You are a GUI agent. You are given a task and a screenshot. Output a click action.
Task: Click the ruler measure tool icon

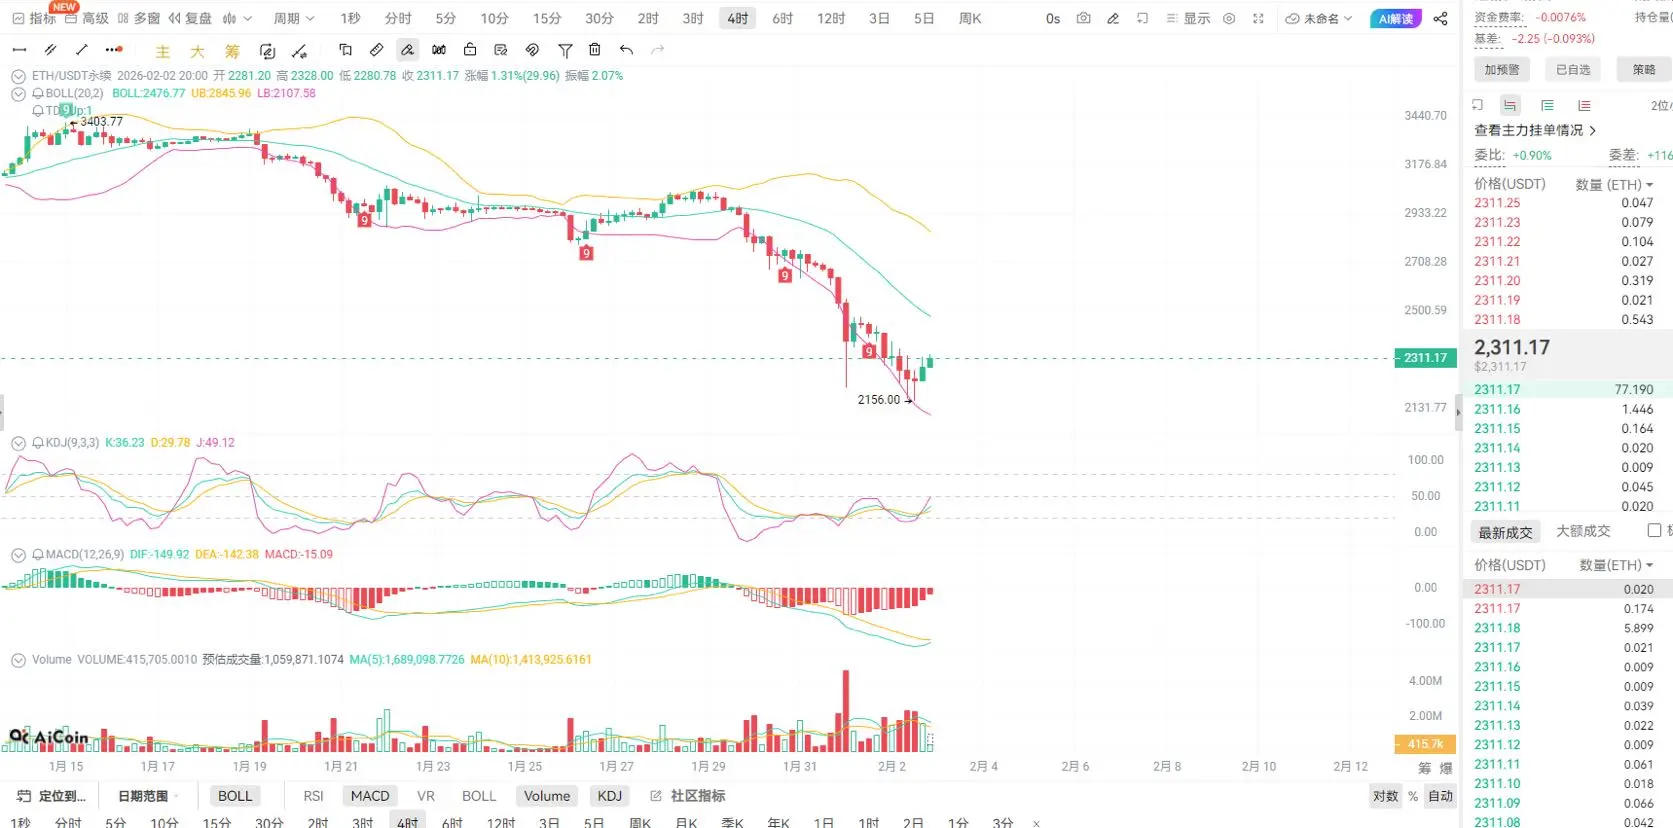pos(376,50)
